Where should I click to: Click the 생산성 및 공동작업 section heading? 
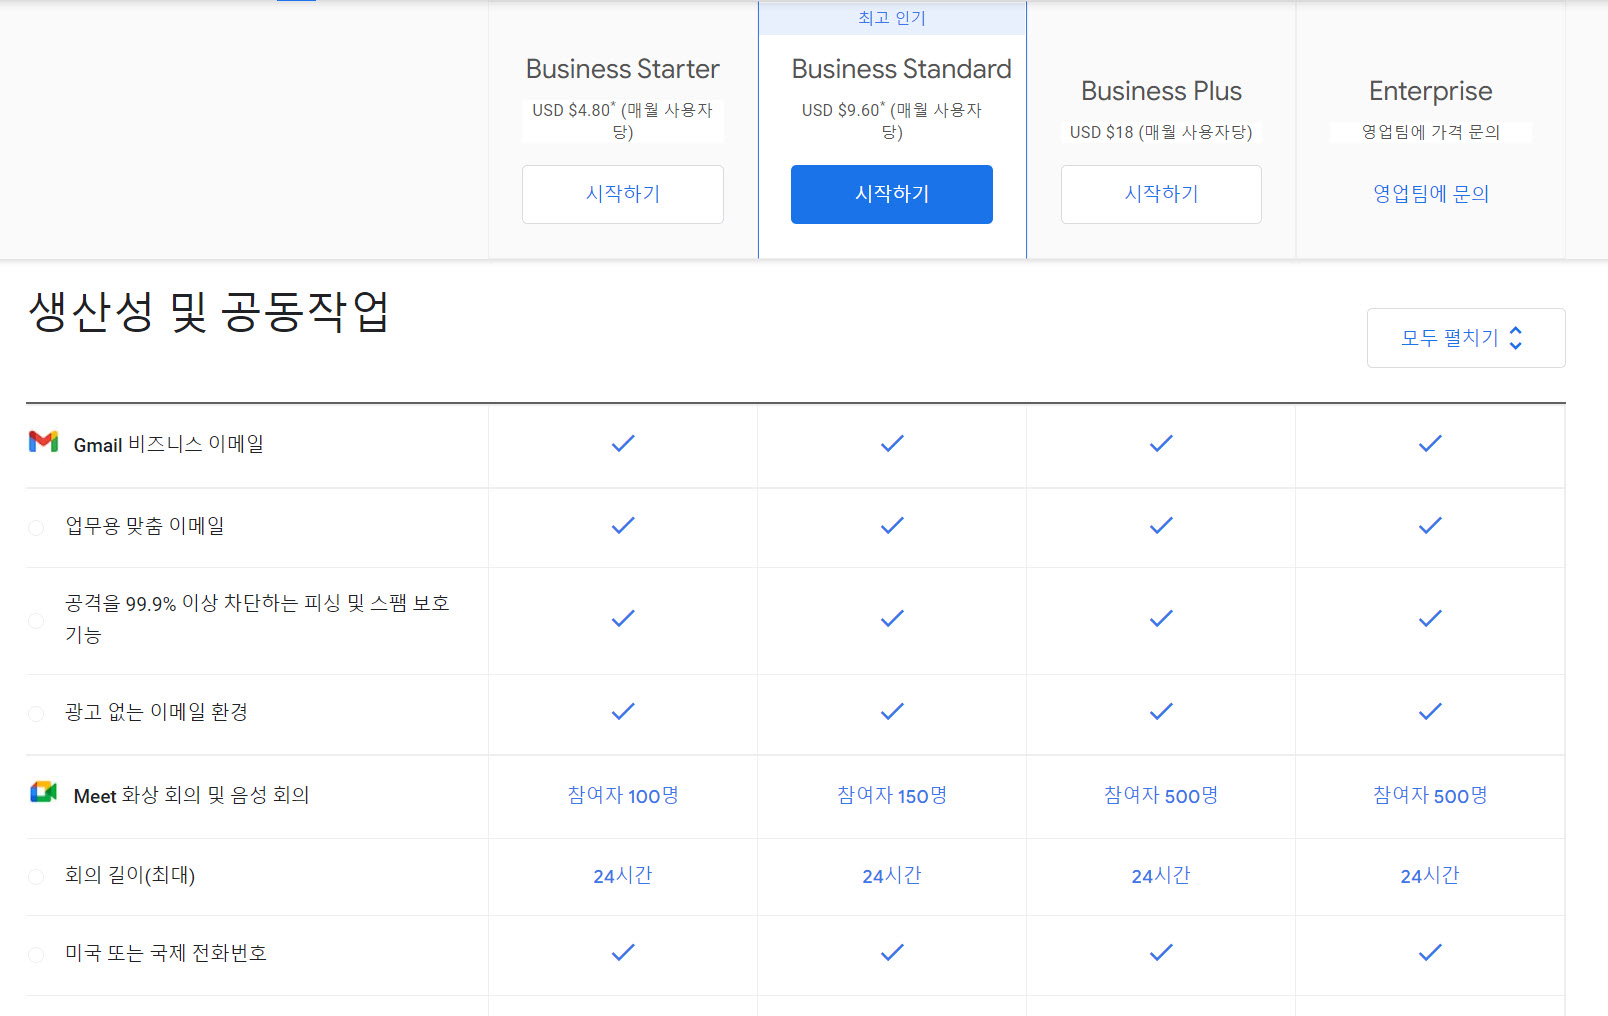pyautogui.click(x=209, y=311)
